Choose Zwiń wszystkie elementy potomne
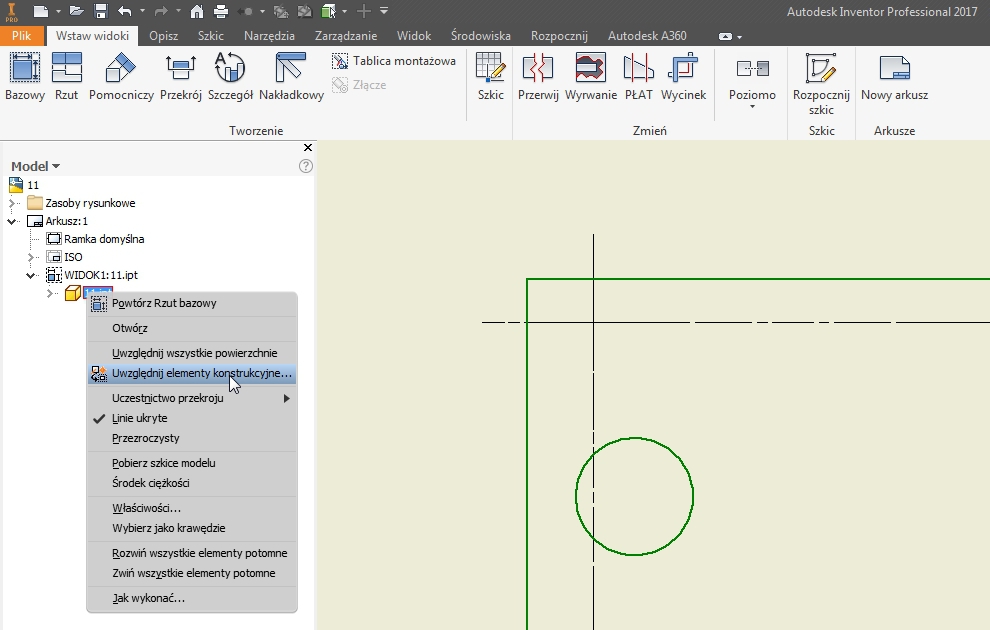 192,573
